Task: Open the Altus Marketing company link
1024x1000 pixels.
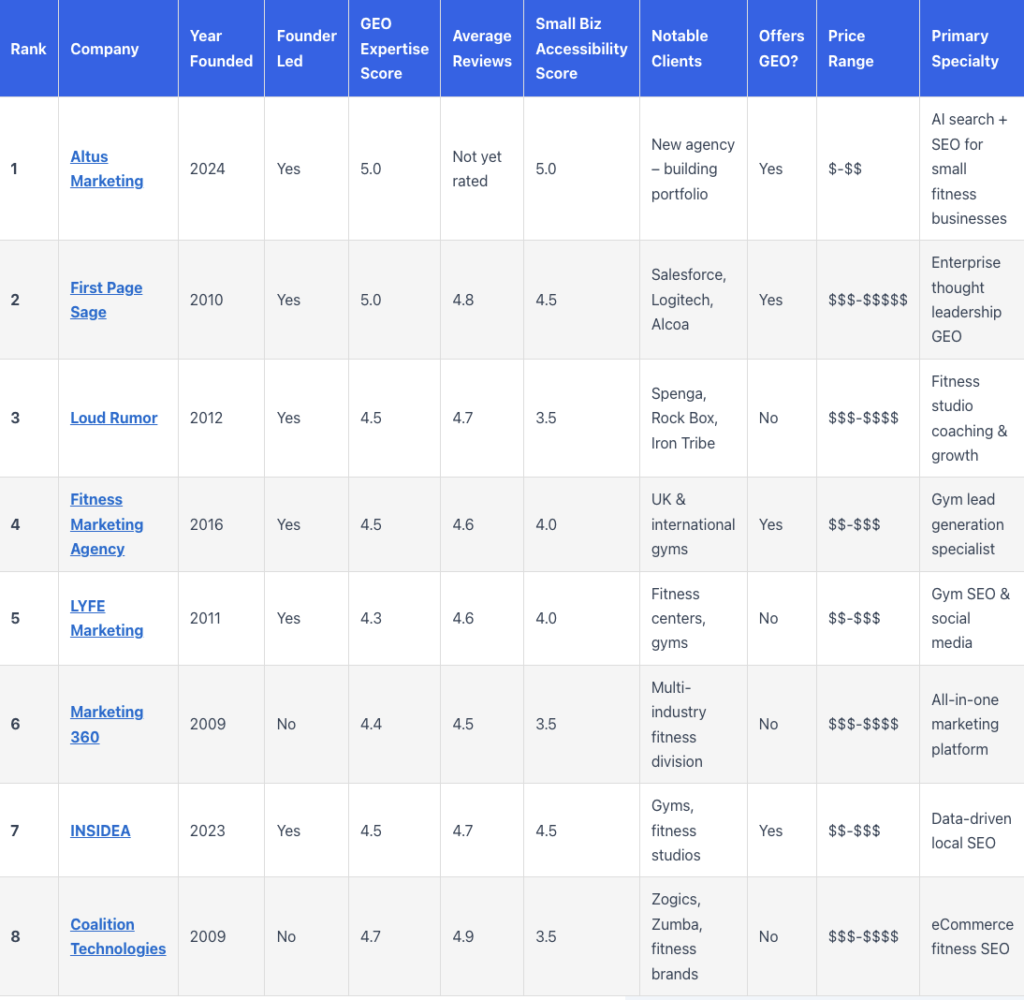Action: (x=106, y=169)
